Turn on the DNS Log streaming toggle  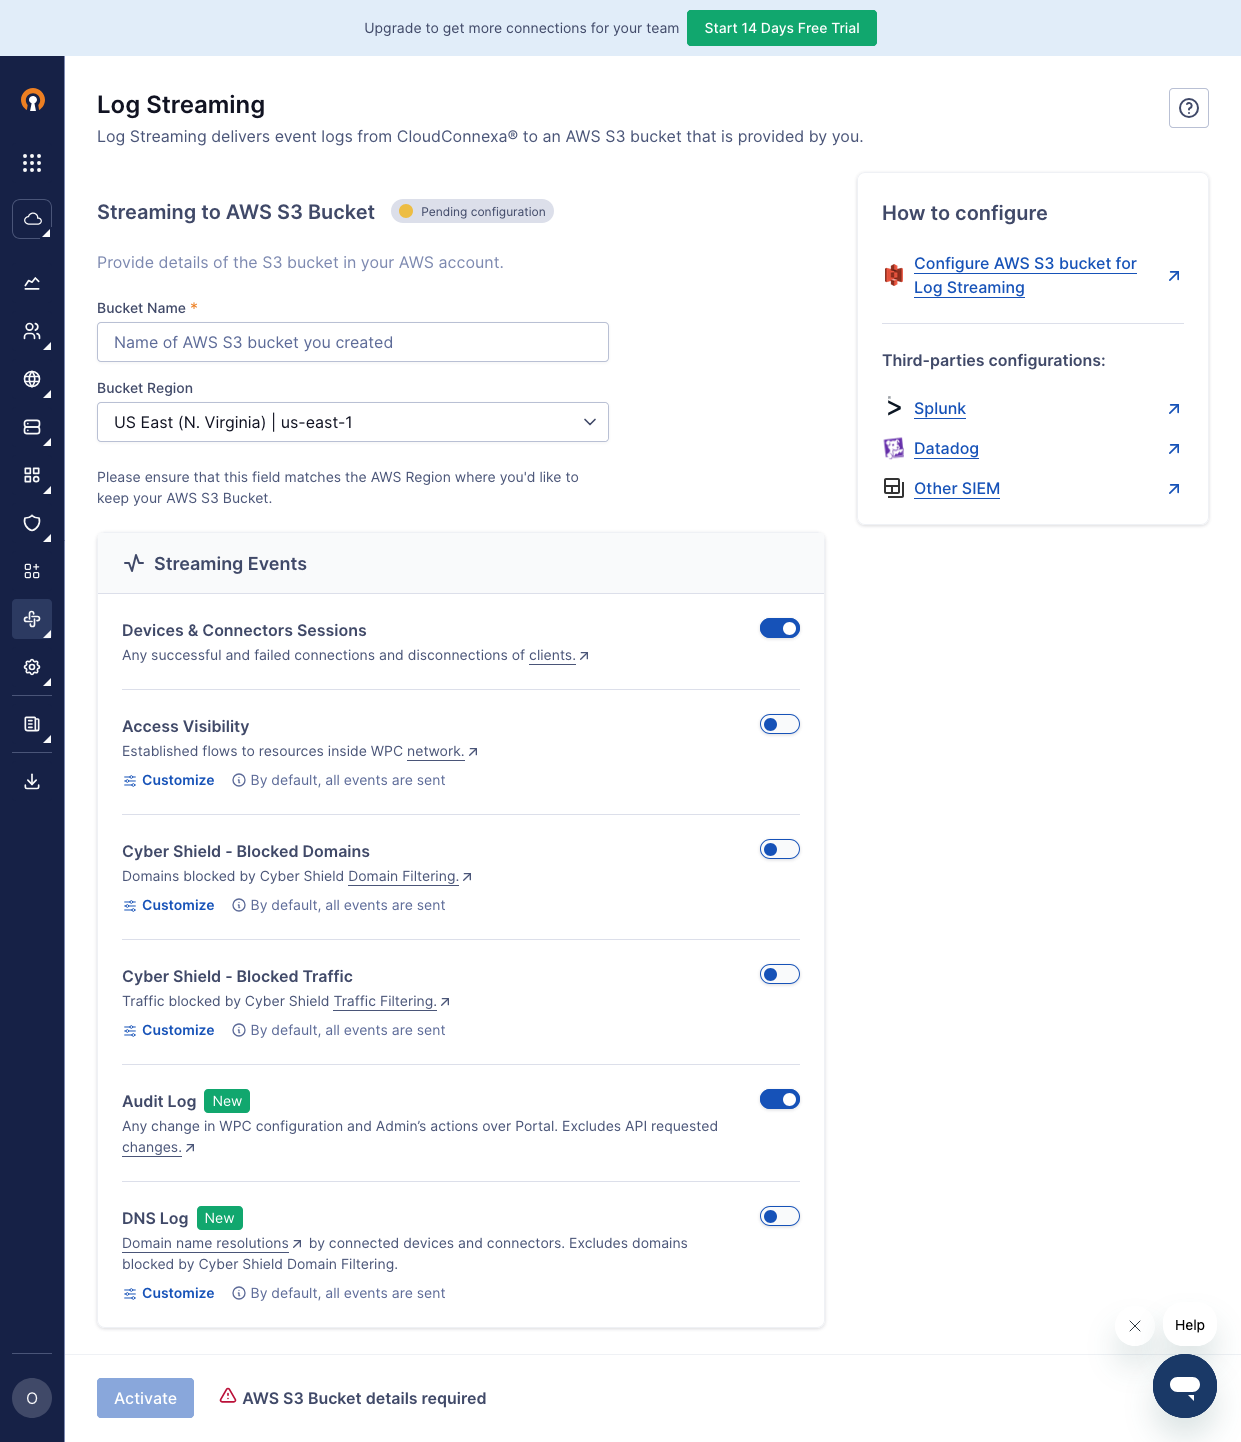(779, 1216)
